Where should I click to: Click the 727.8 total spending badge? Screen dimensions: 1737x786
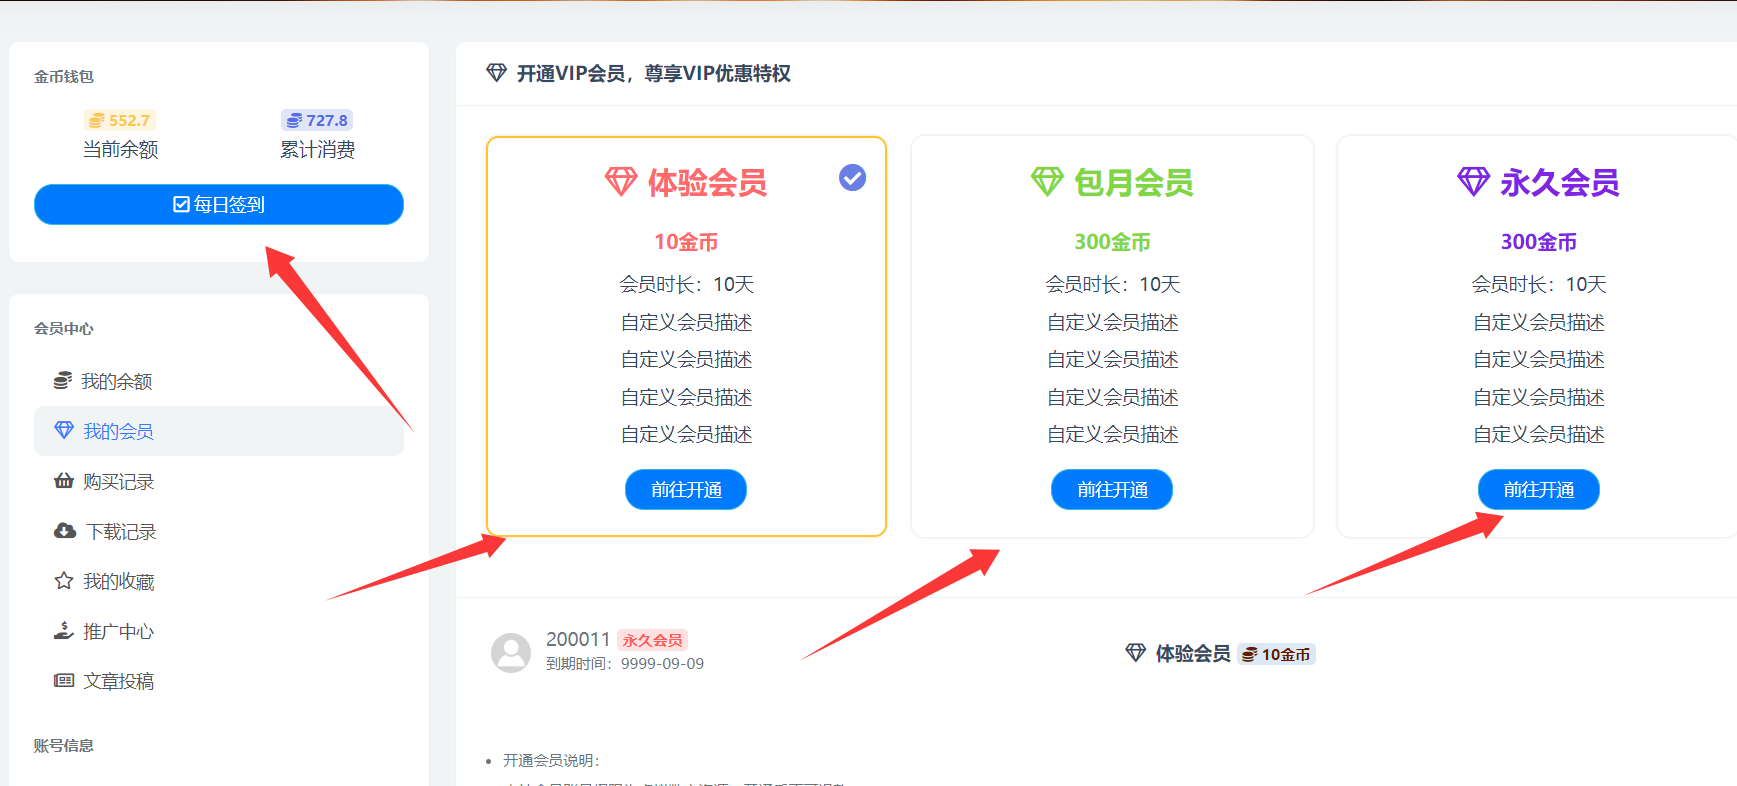pos(317,120)
